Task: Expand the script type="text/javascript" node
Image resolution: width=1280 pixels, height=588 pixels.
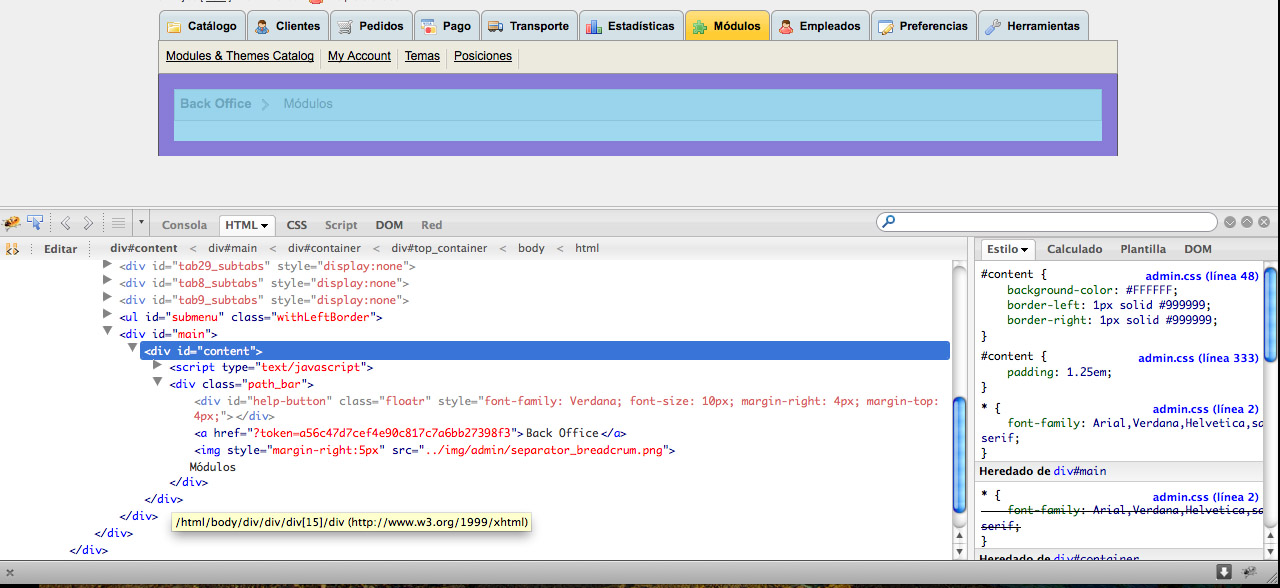Action: coord(158,366)
